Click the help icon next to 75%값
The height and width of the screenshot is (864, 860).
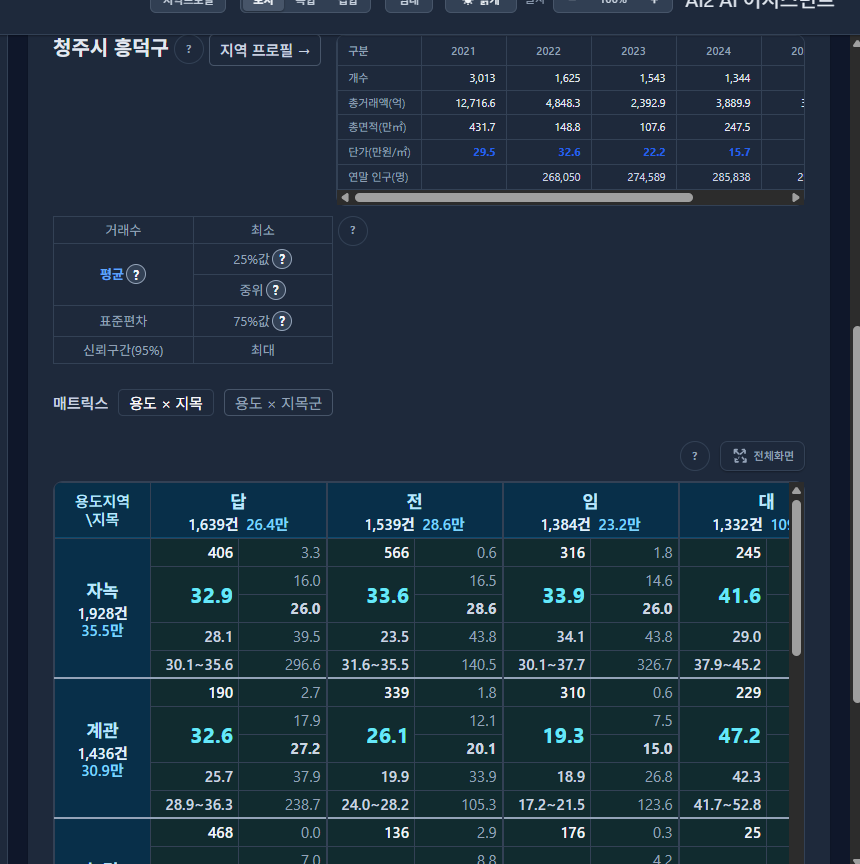click(x=282, y=321)
